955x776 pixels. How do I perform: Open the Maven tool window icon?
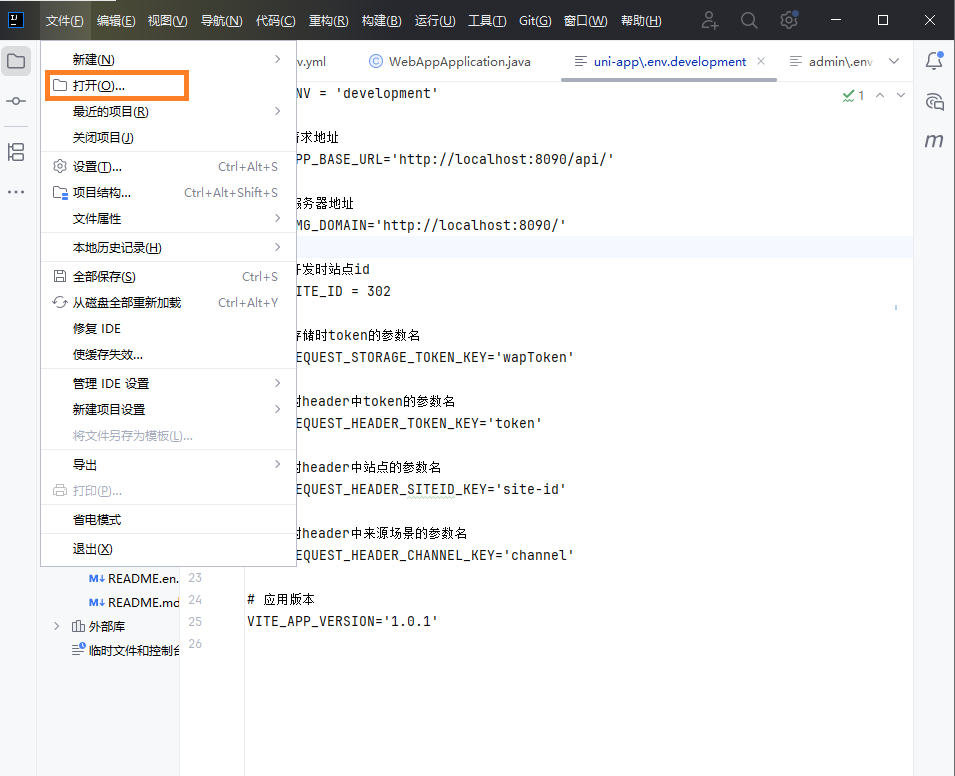coord(934,141)
